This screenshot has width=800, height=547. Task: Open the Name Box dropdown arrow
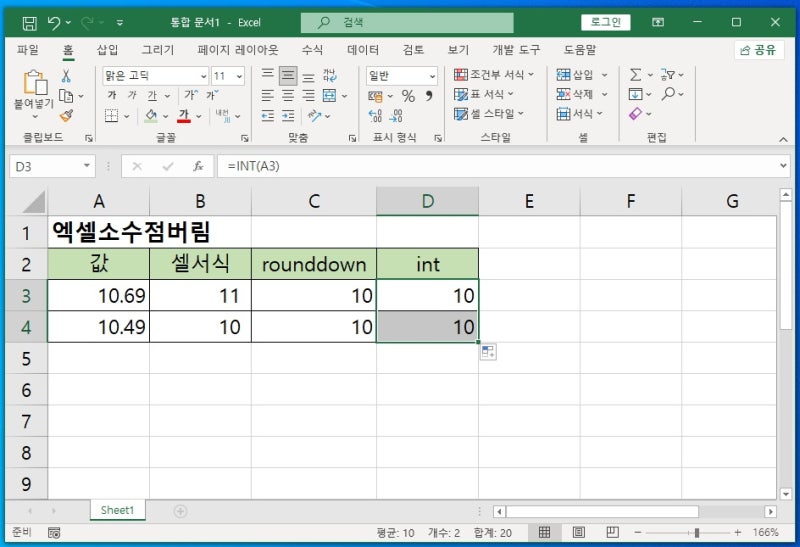[87, 166]
